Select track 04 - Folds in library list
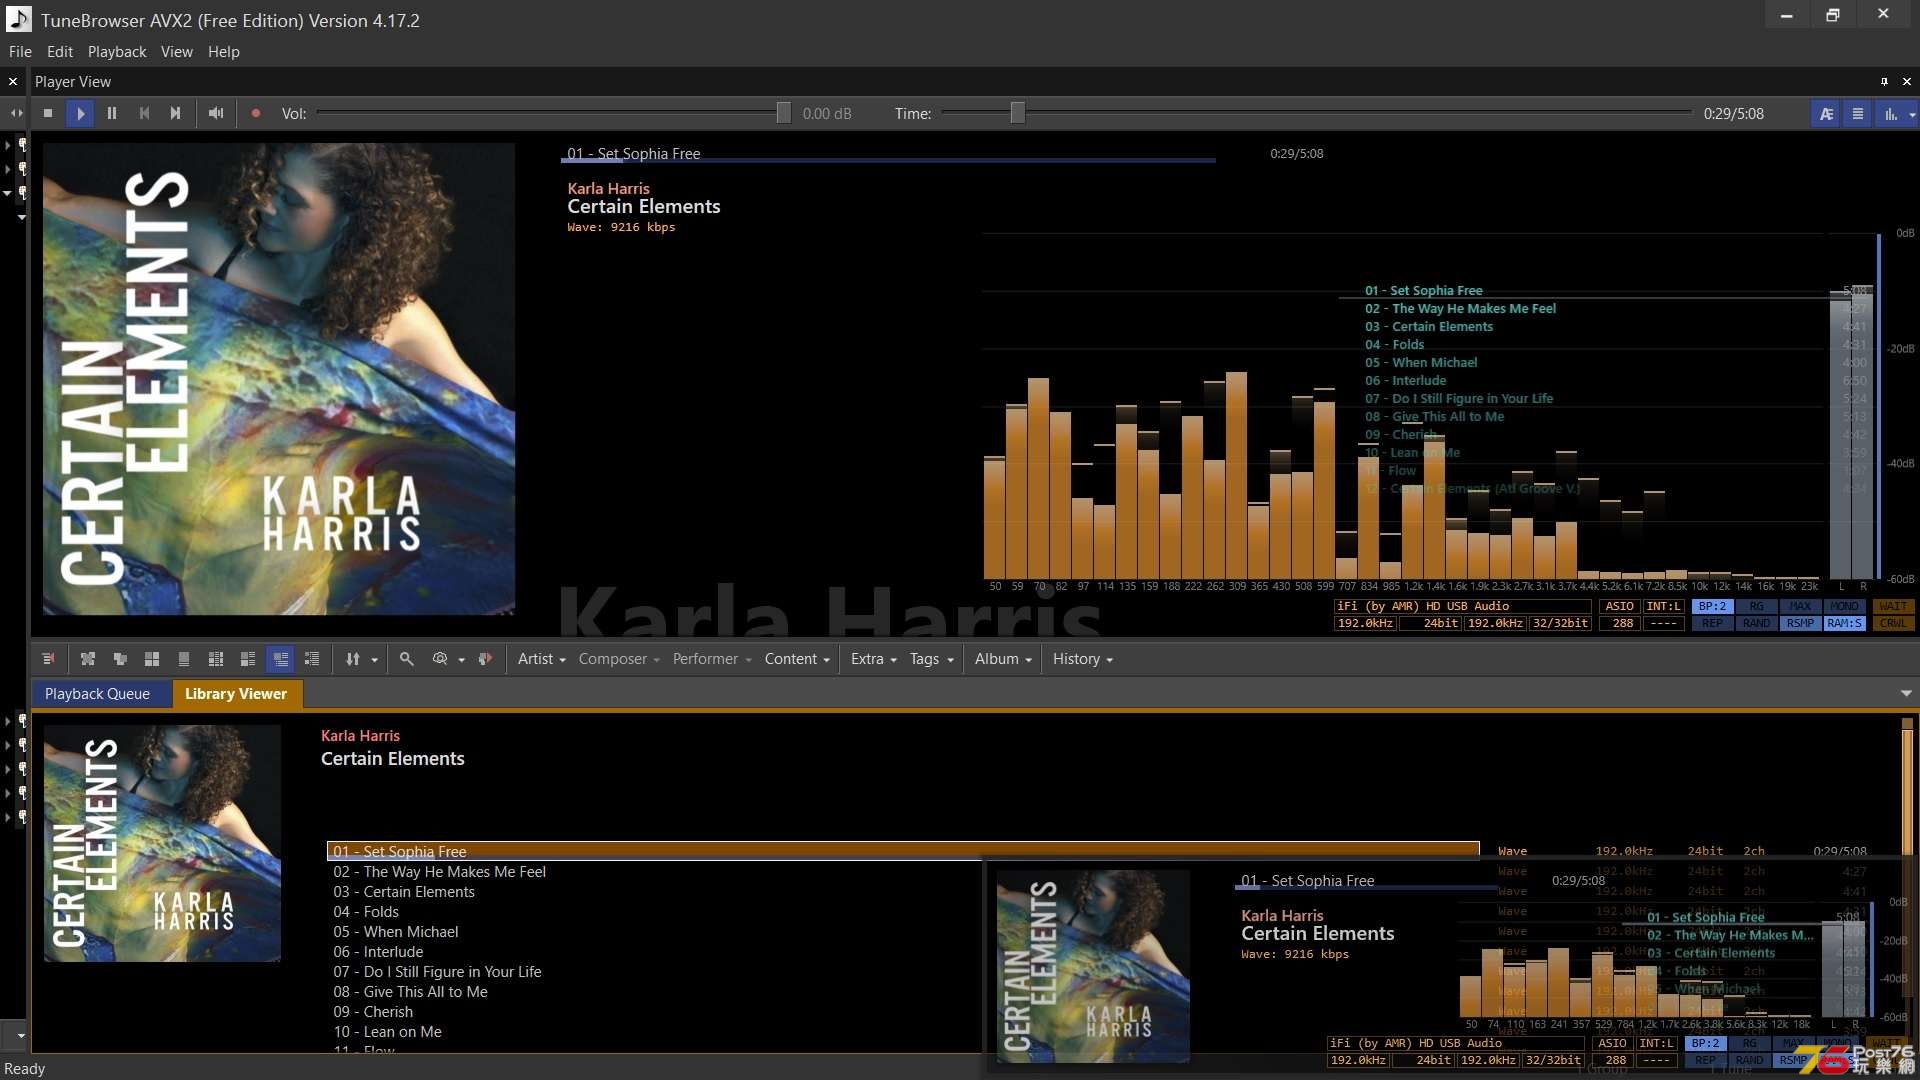 pyautogui.click(x=366, y=912)
